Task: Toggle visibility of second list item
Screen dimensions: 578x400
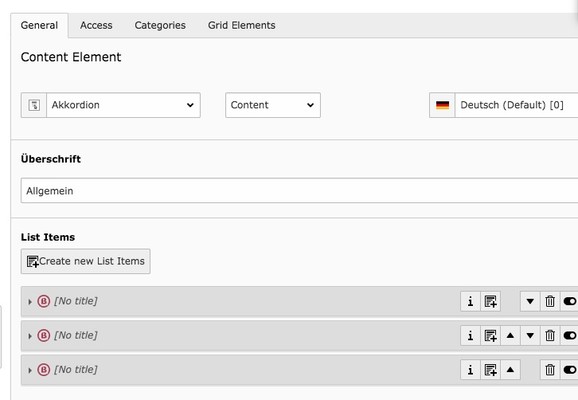Action: (570, 335)
